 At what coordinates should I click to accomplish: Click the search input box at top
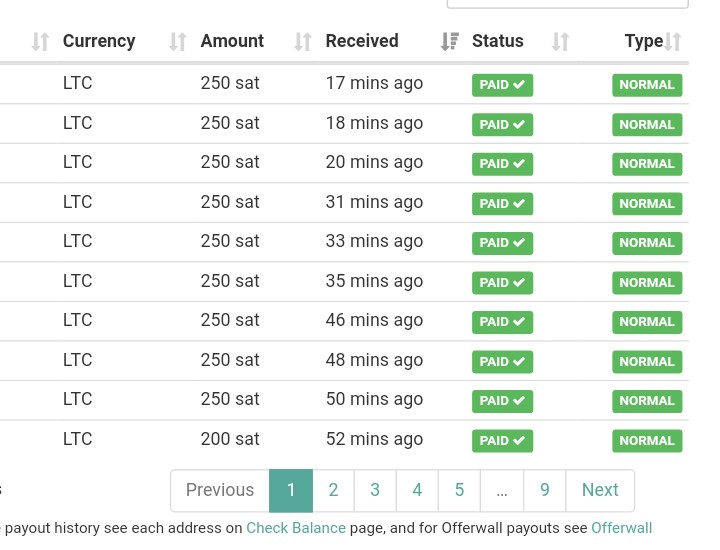point(568,4)
